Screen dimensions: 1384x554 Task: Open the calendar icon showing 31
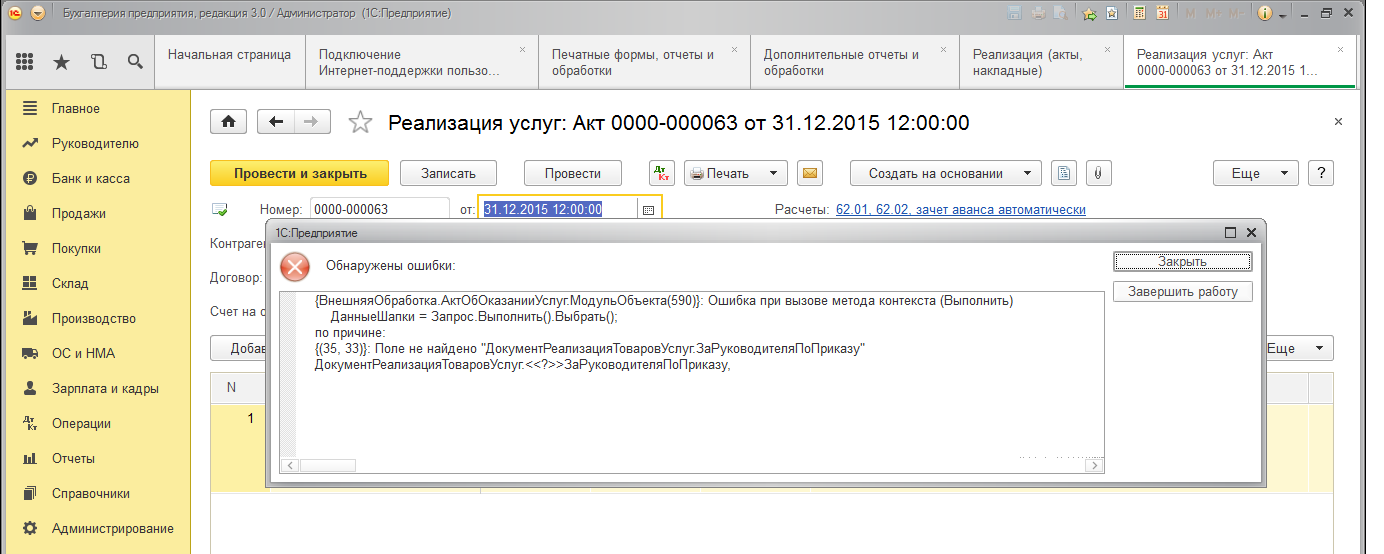click(x=1163, y=14)
